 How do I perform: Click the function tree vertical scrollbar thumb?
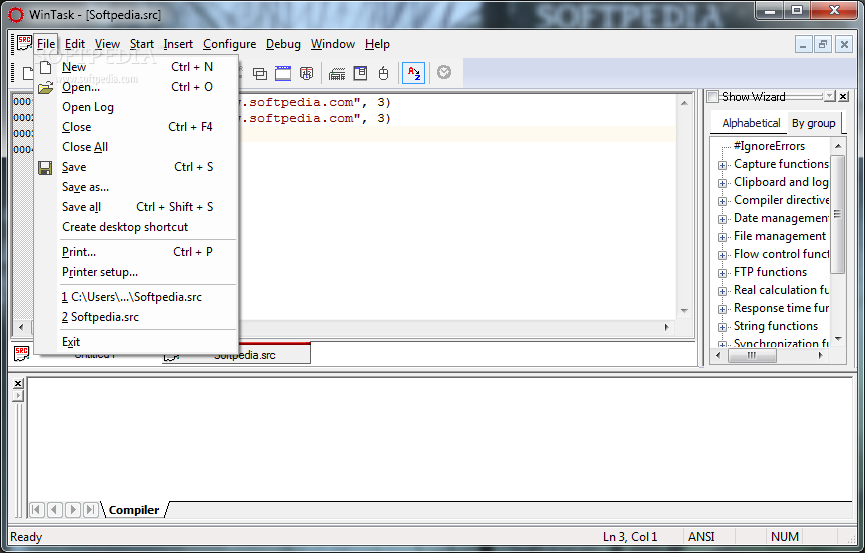pos(837,214)
